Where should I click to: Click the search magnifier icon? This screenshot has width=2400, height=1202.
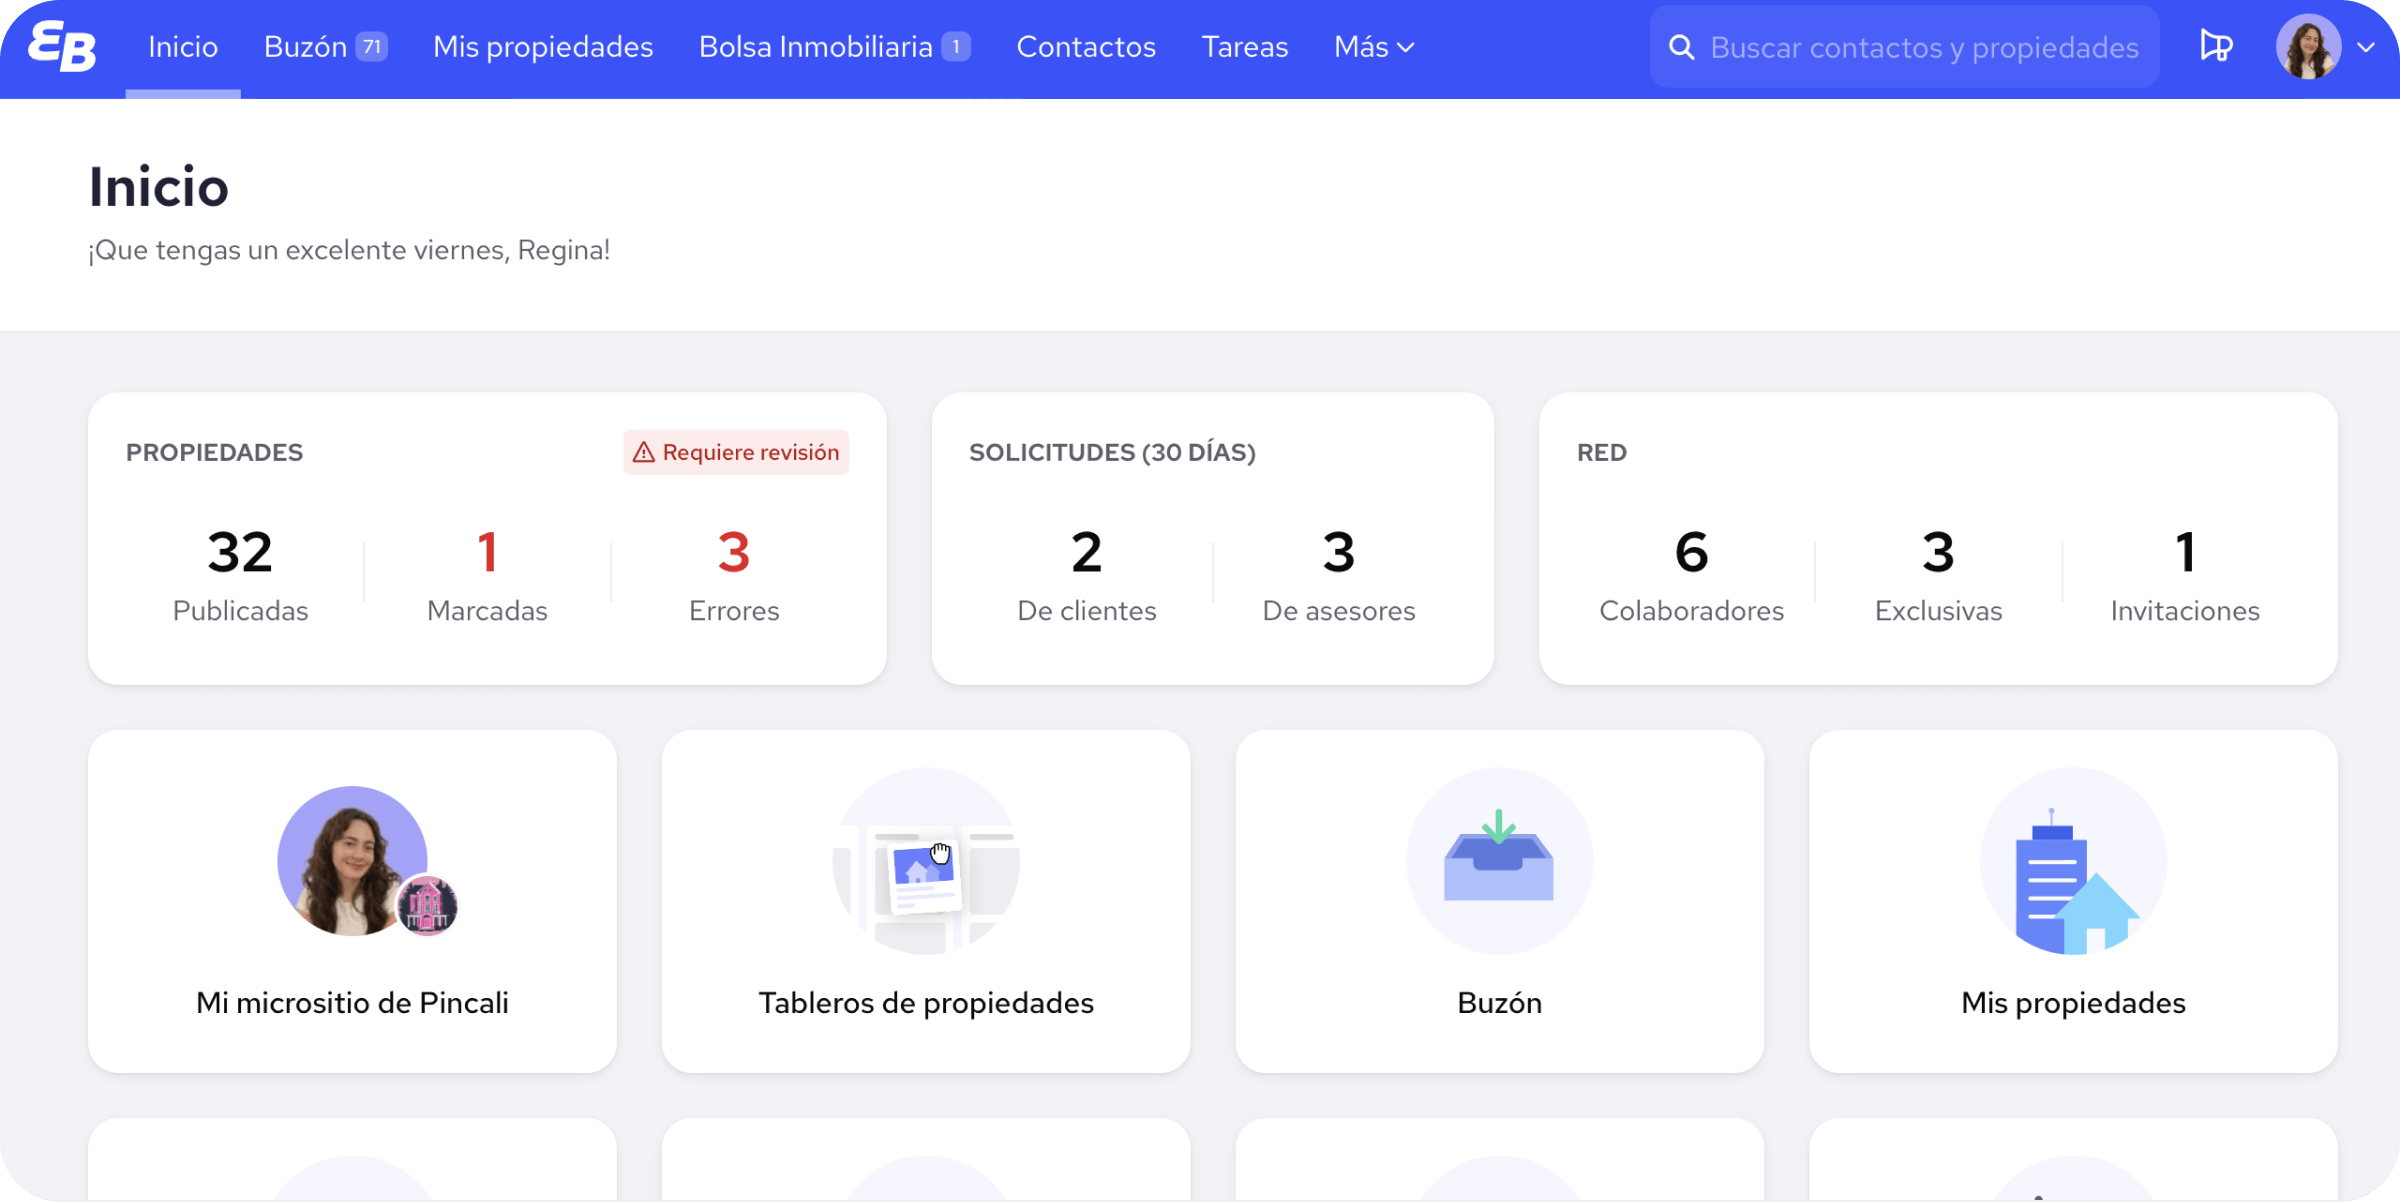click(1682, 47)
